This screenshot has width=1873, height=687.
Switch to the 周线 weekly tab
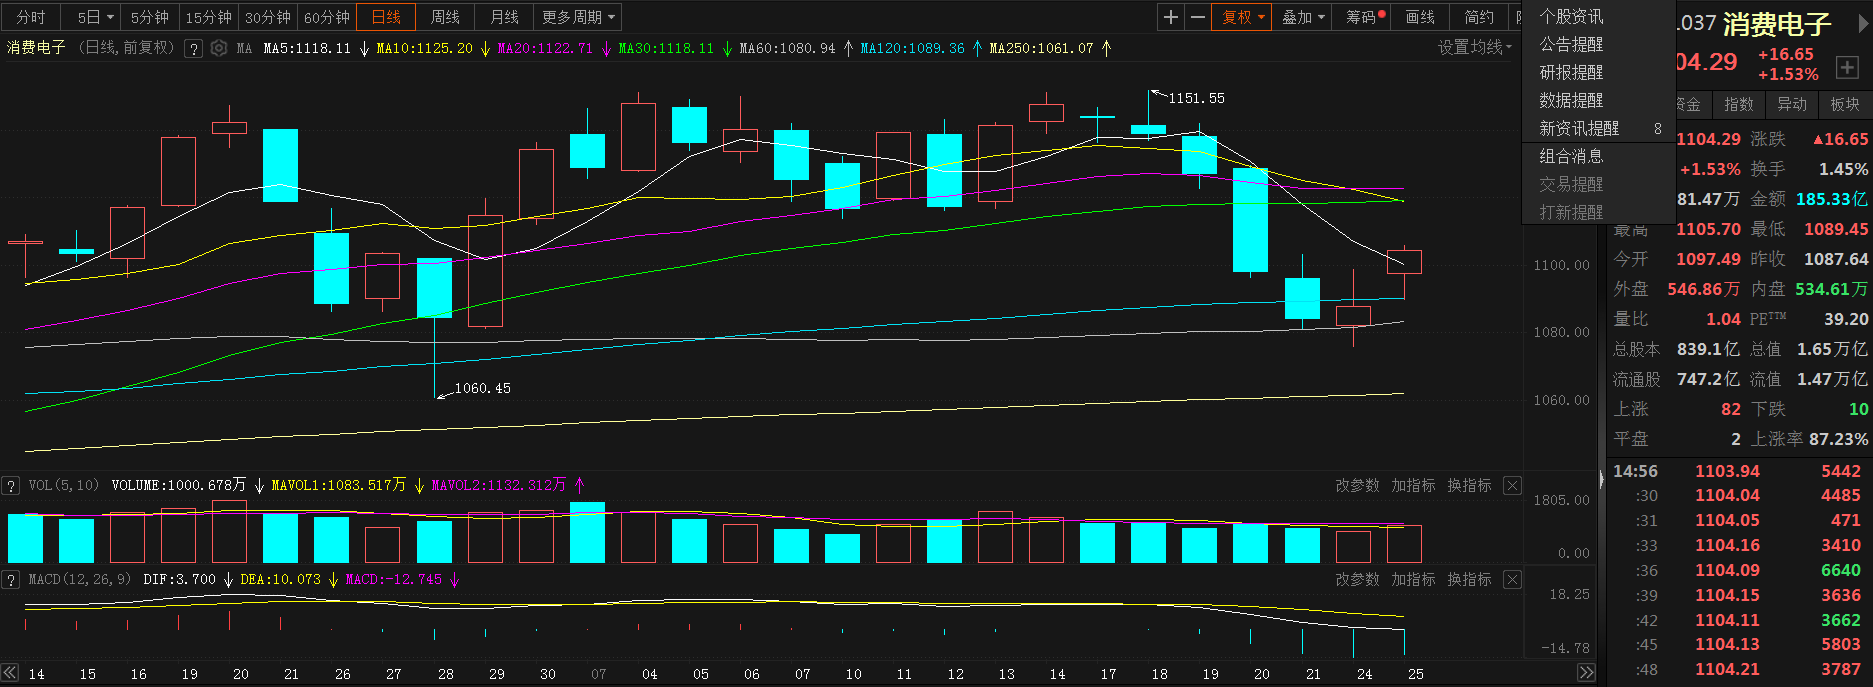click(445, 17)
